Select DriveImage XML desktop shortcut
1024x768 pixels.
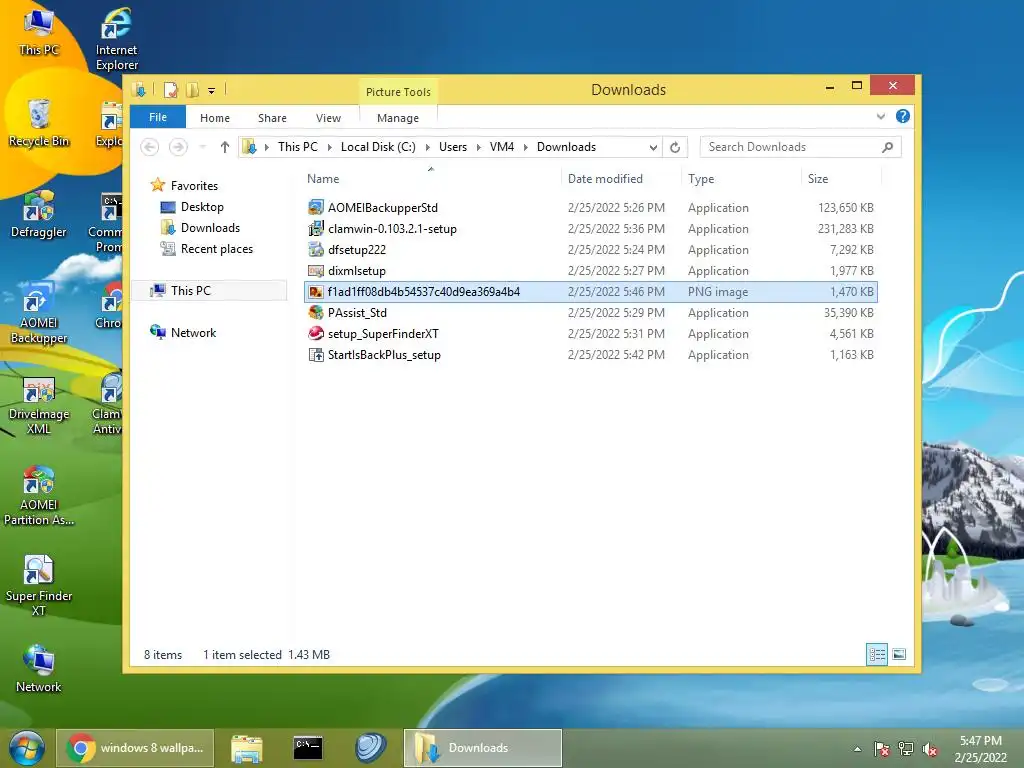[39, 405]
